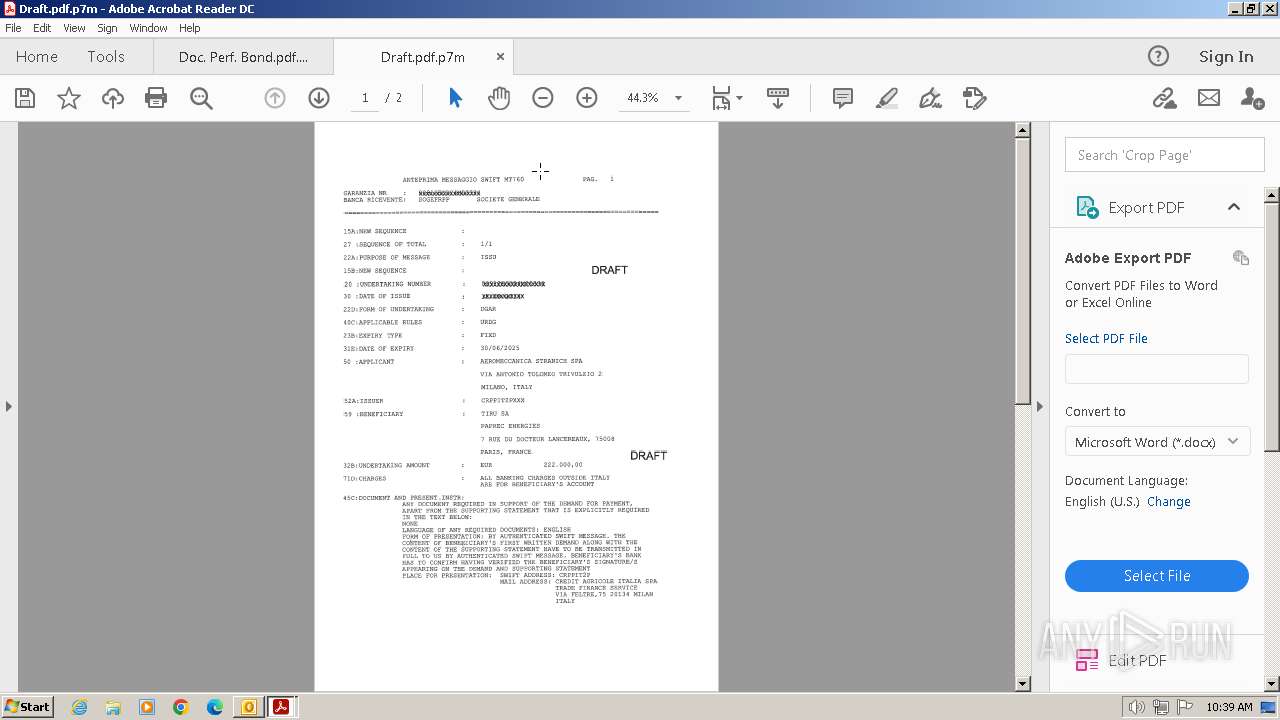1280x720 pixels.
Task: Activate the Selection arrow tool
Action: [455, 98]
